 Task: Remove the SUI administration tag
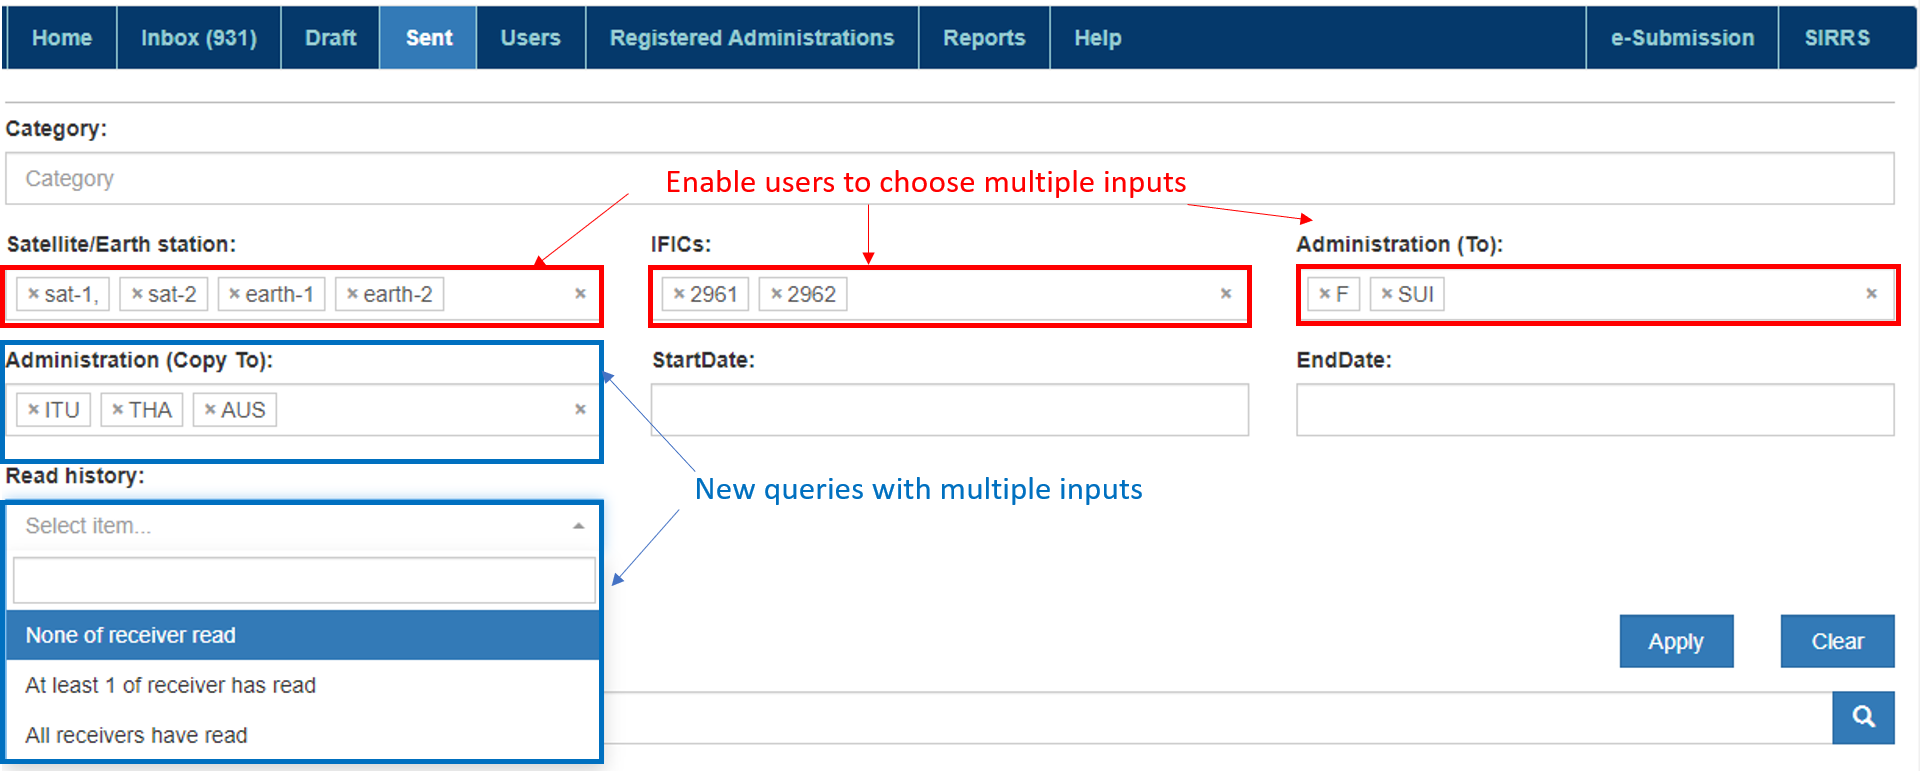click(1386, 294)
